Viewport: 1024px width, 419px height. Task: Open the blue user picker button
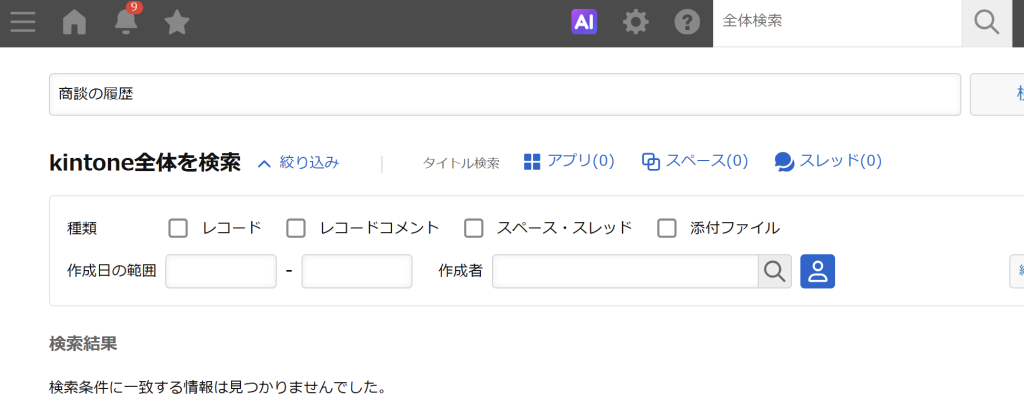(x=818, y=271)
